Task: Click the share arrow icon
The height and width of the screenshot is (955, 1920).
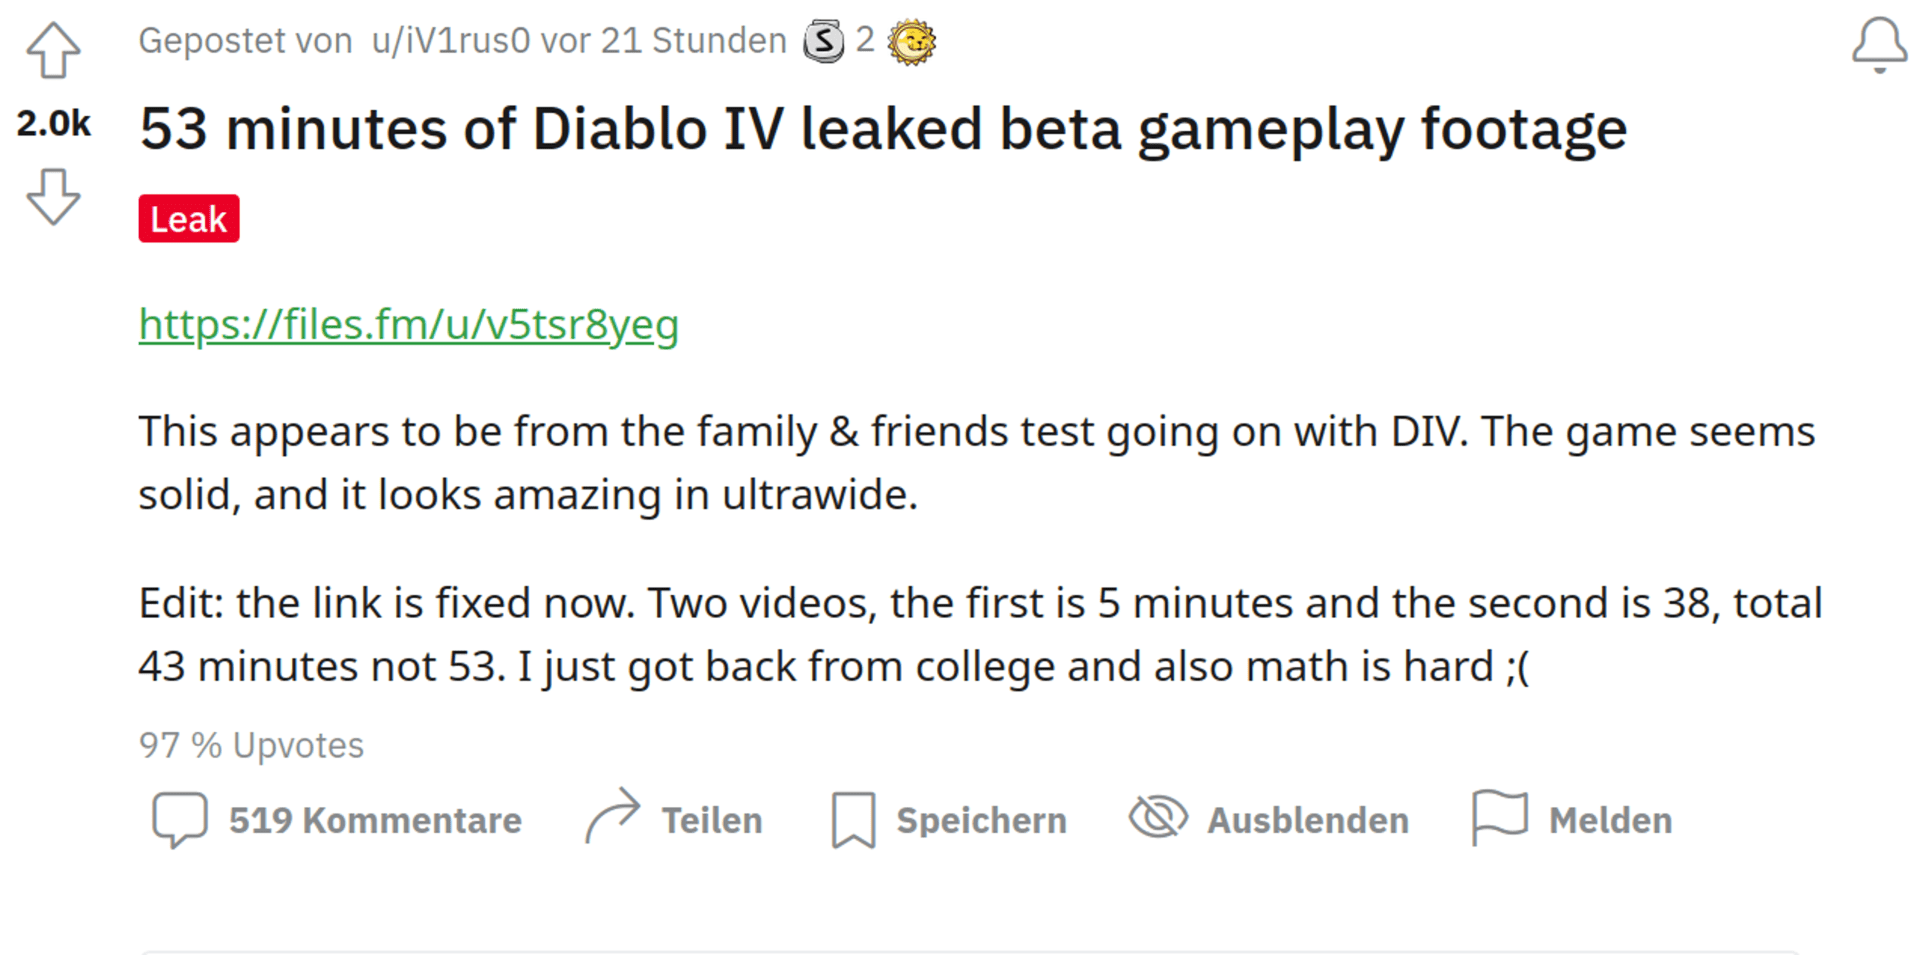Action: [x=612, y=817]
